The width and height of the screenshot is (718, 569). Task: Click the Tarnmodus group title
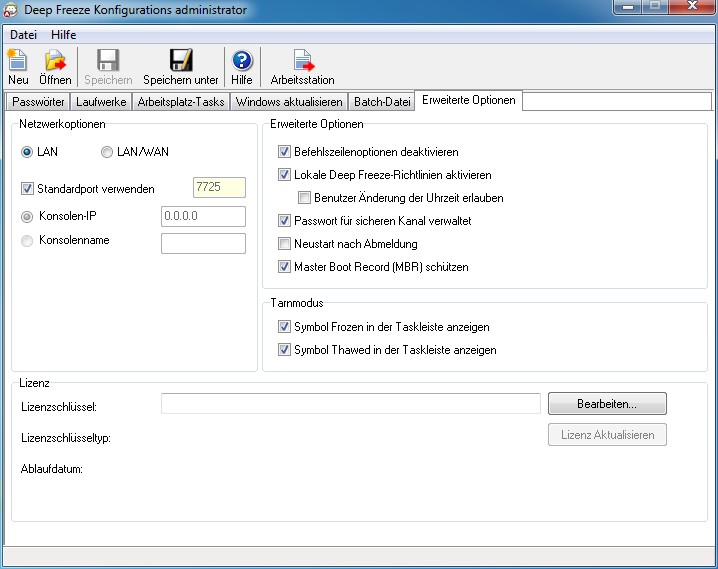pos(297,303)
